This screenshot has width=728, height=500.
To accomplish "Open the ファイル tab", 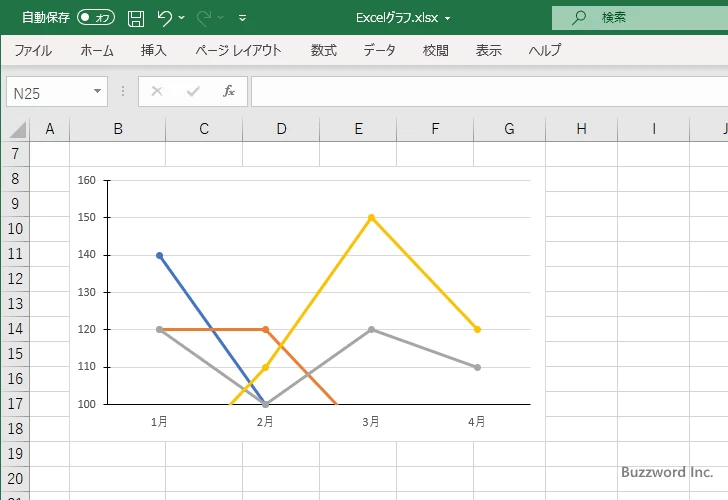I will tap(33, 50).
